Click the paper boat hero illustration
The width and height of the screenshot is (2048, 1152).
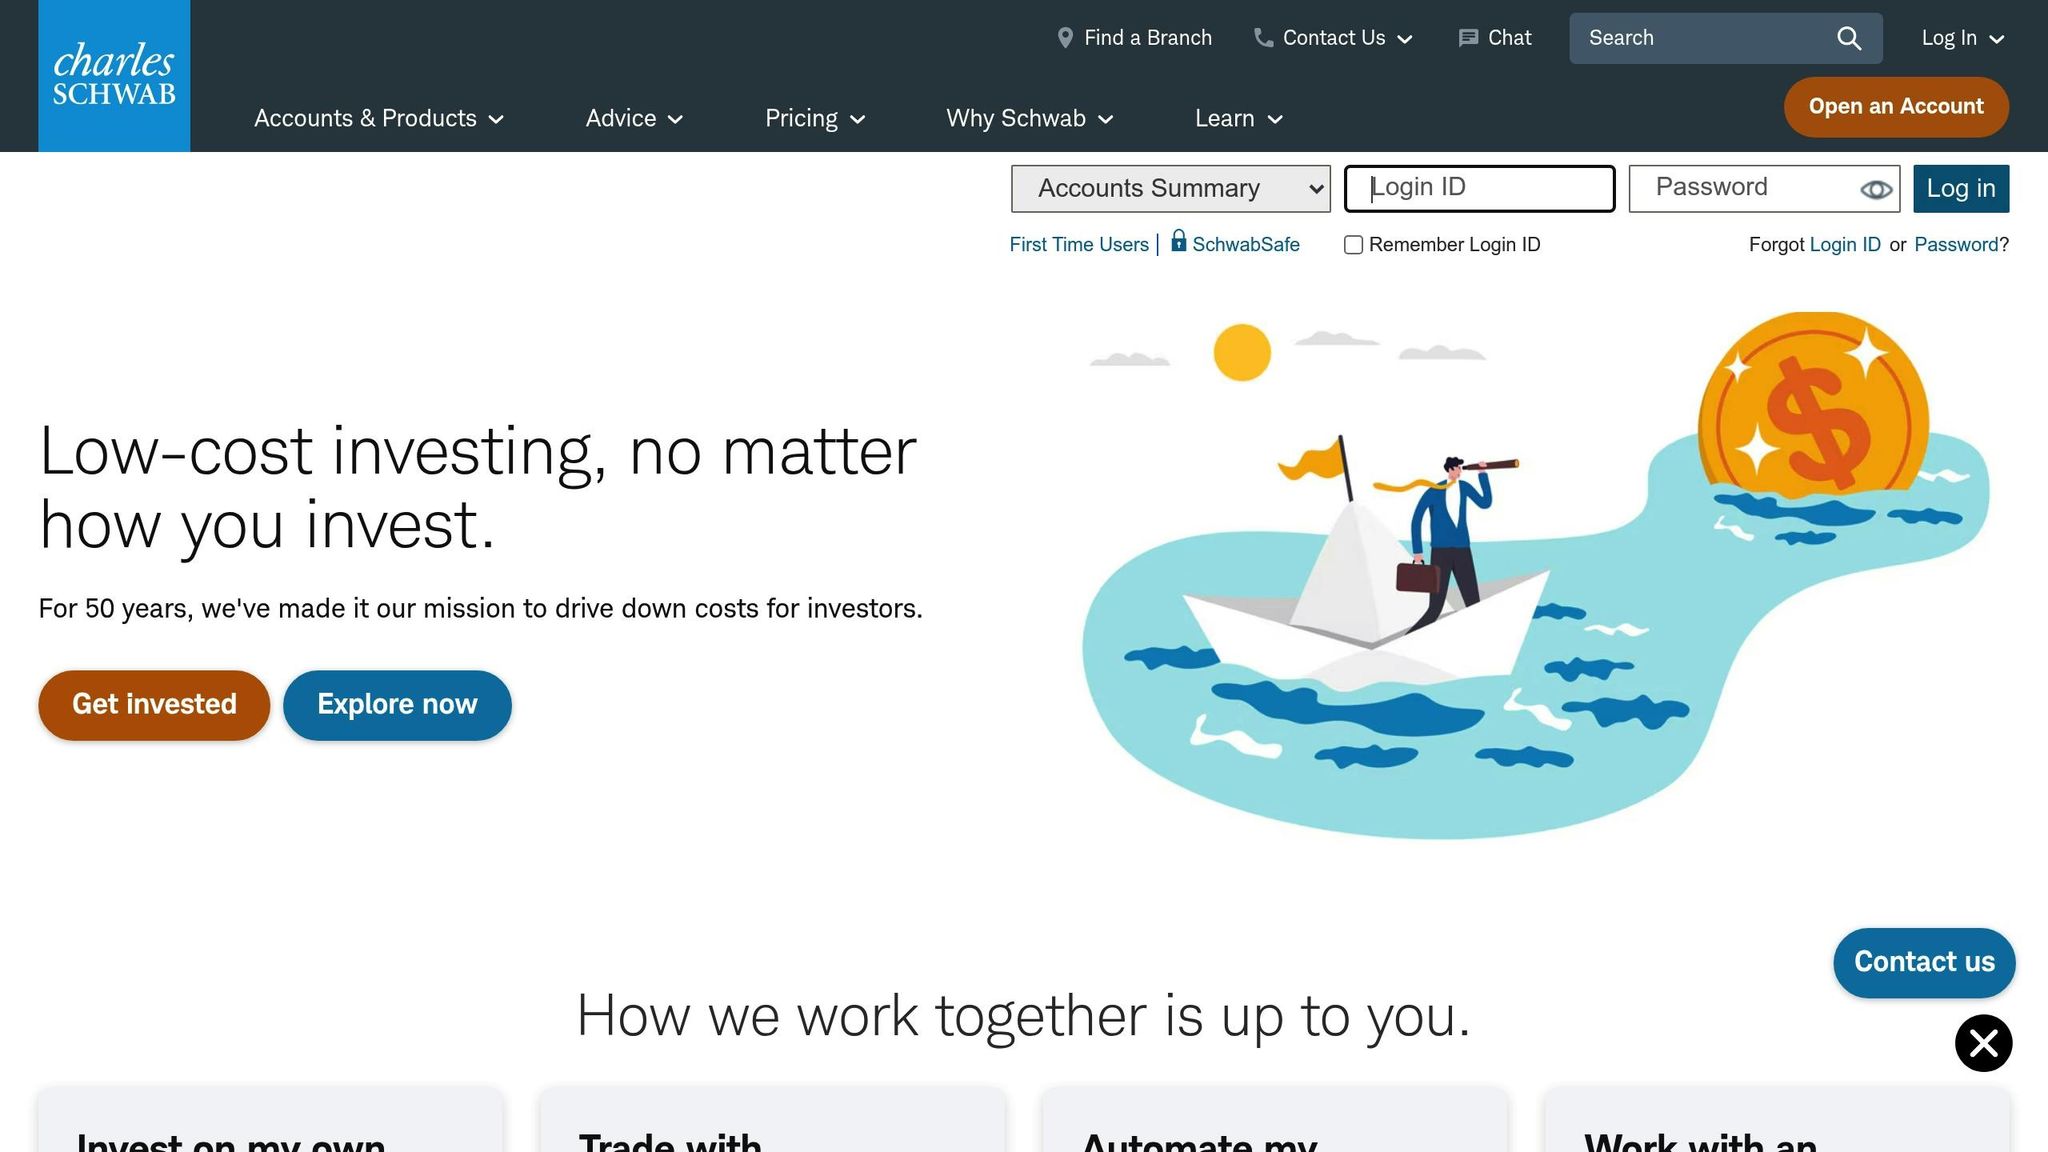(x=1535, y=575)
